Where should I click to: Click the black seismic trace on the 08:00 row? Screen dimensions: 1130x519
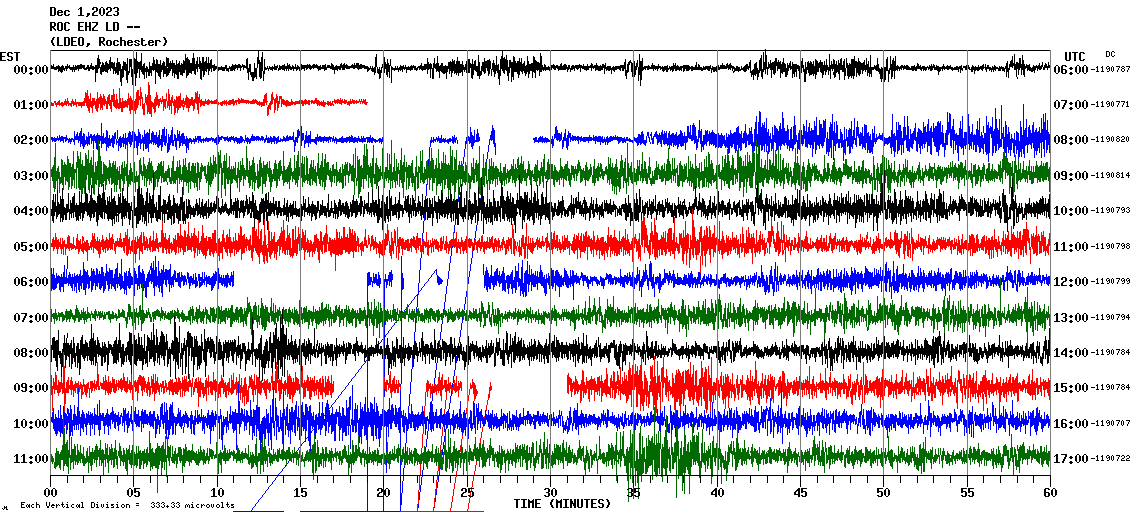pos(550,351)
